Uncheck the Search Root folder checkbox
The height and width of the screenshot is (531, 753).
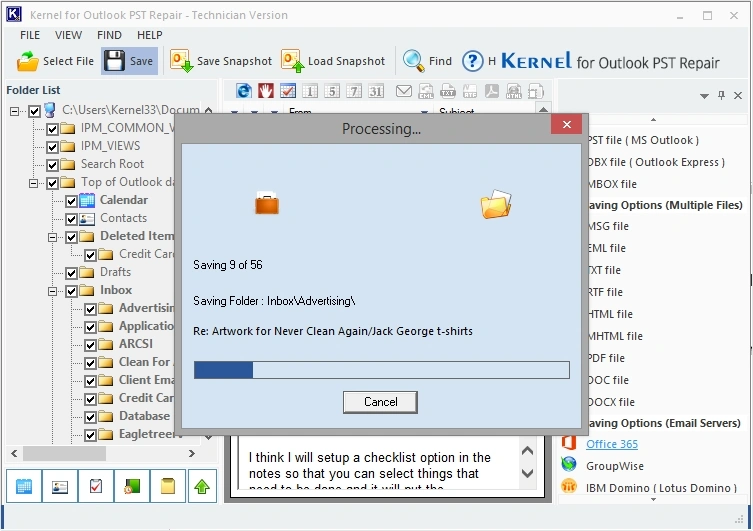point(52,165)
